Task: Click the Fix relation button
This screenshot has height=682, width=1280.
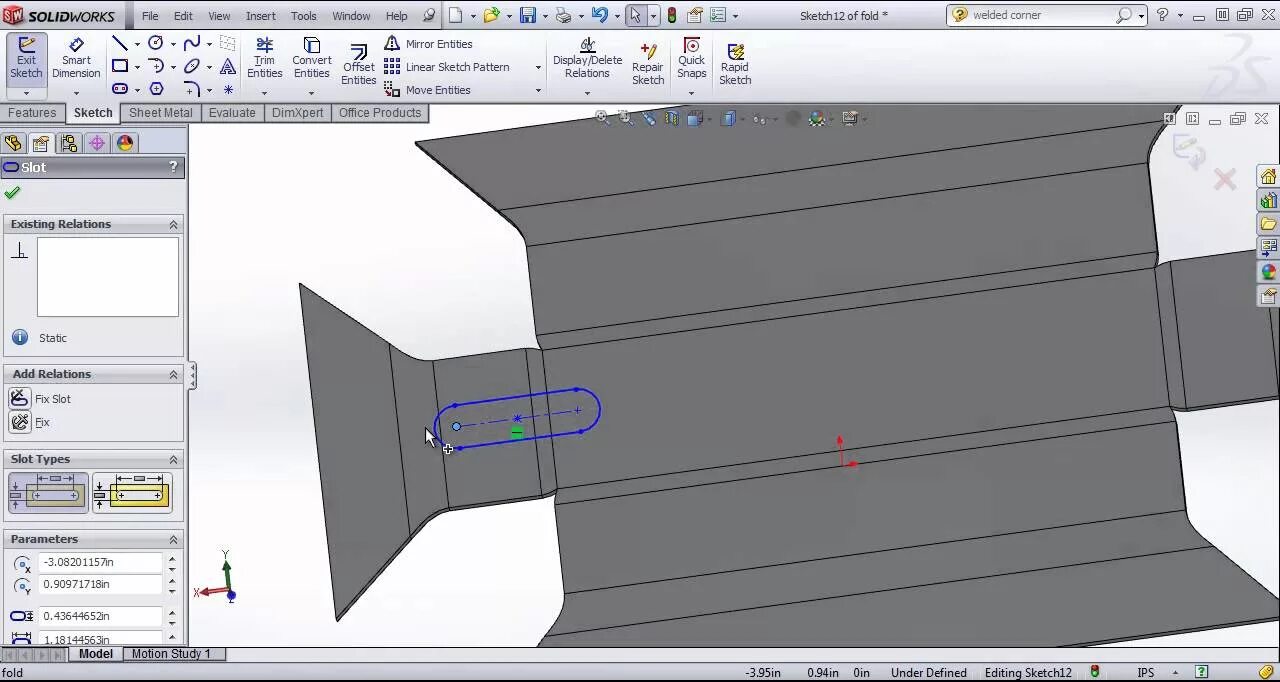Action: point(30,422)
